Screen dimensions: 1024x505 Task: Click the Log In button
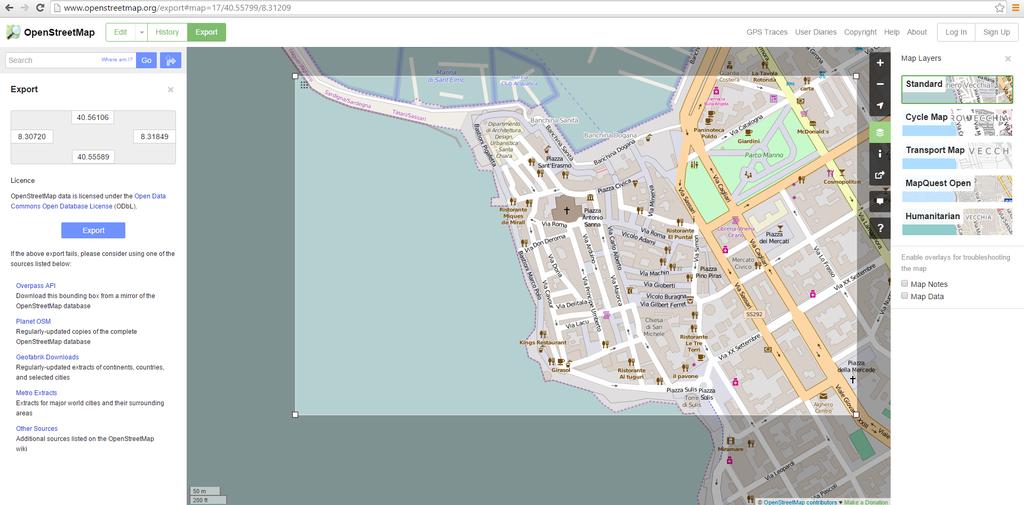tap(956, 32)
